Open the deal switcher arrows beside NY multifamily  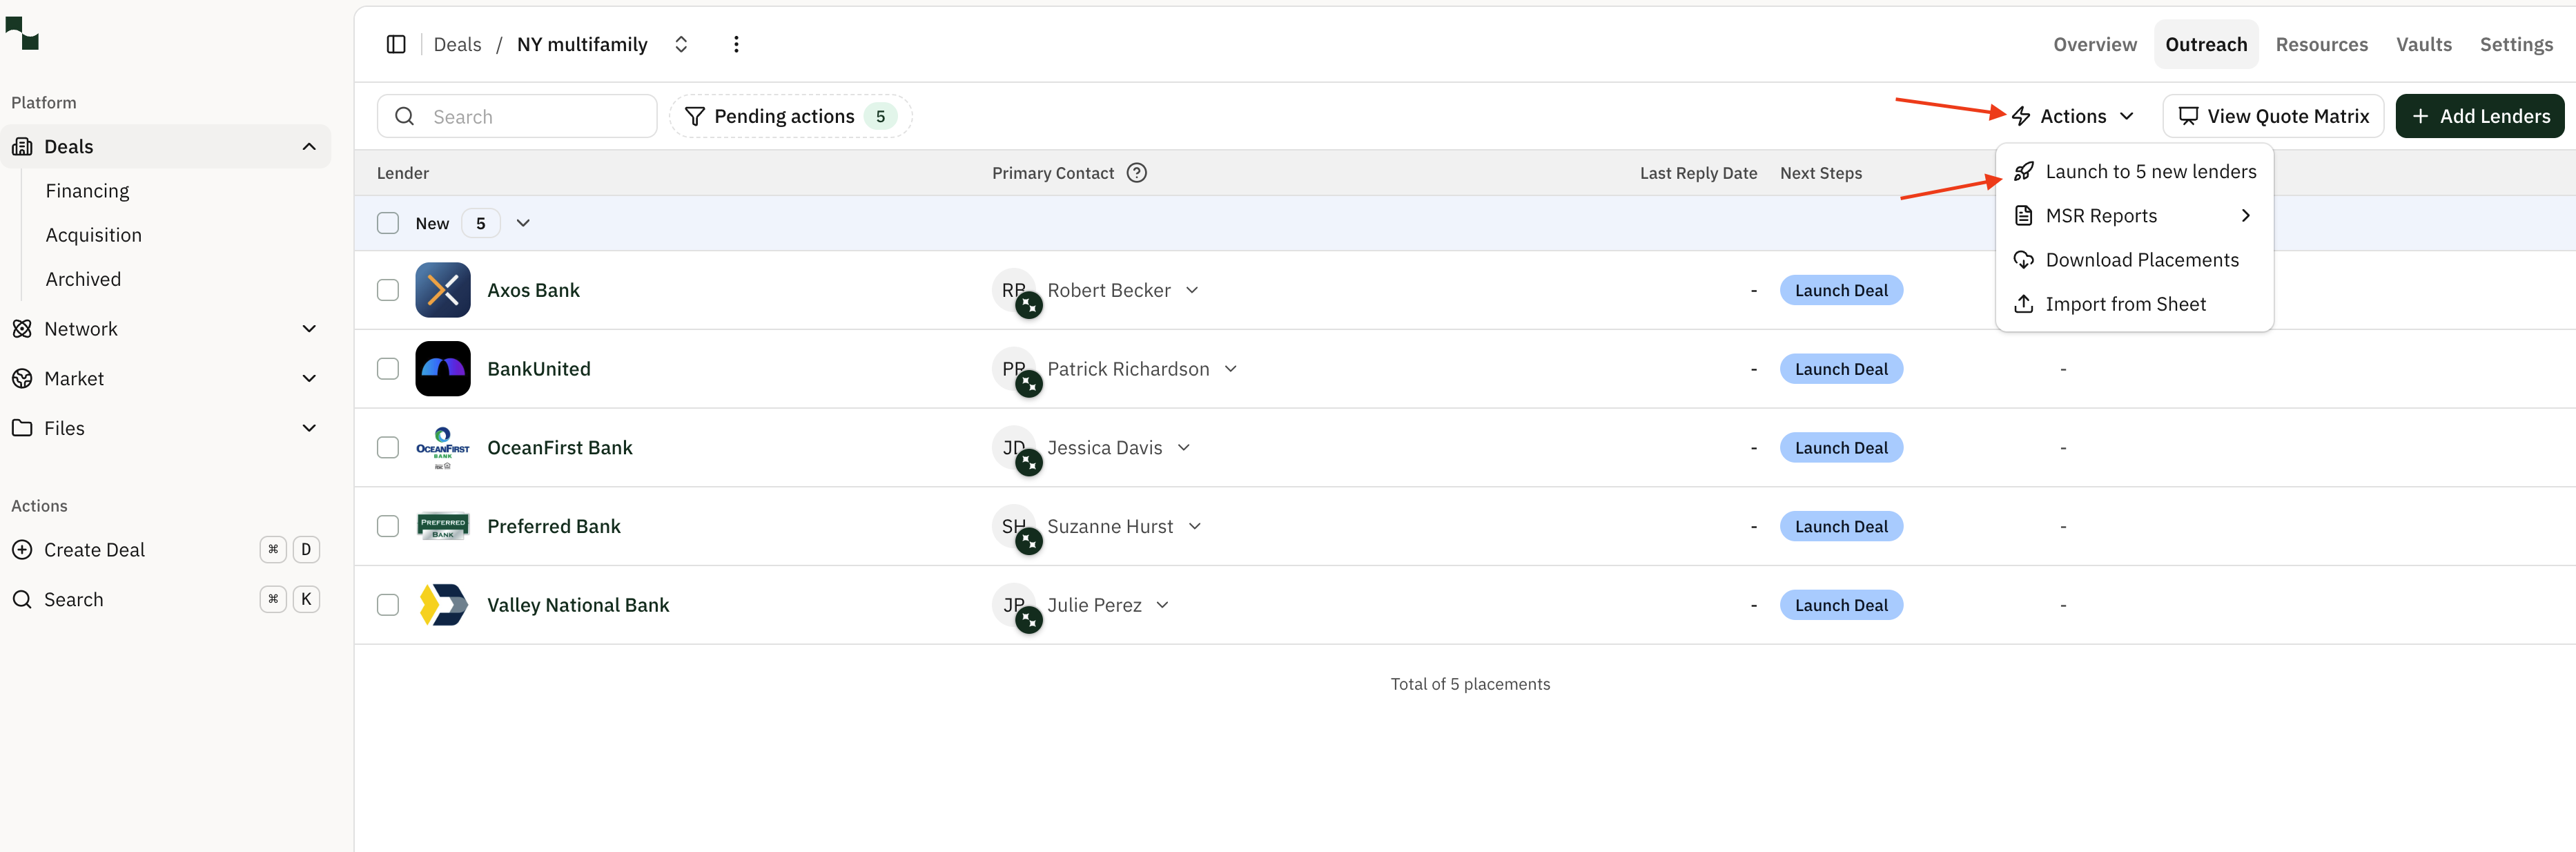[681, 44]
